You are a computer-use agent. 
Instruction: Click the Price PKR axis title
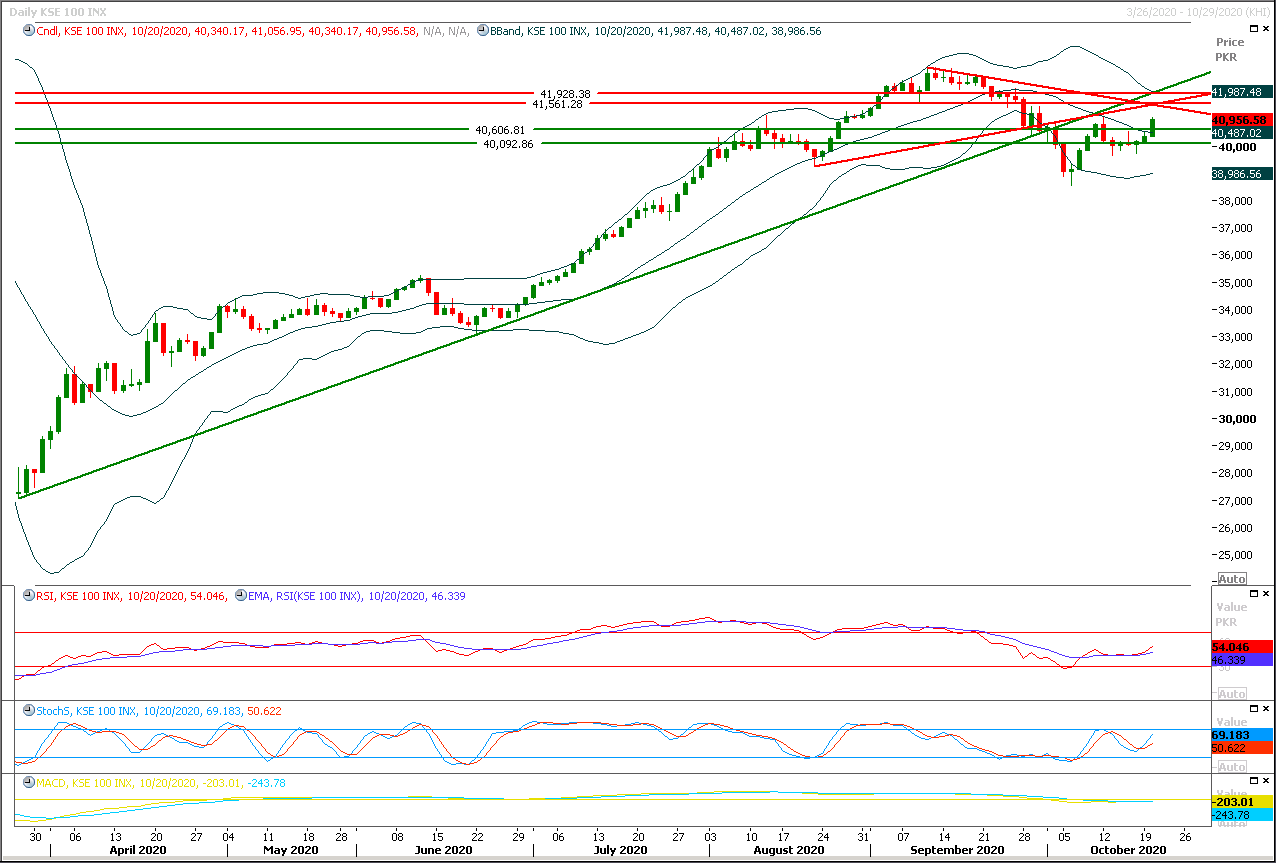coord(1230,50)
